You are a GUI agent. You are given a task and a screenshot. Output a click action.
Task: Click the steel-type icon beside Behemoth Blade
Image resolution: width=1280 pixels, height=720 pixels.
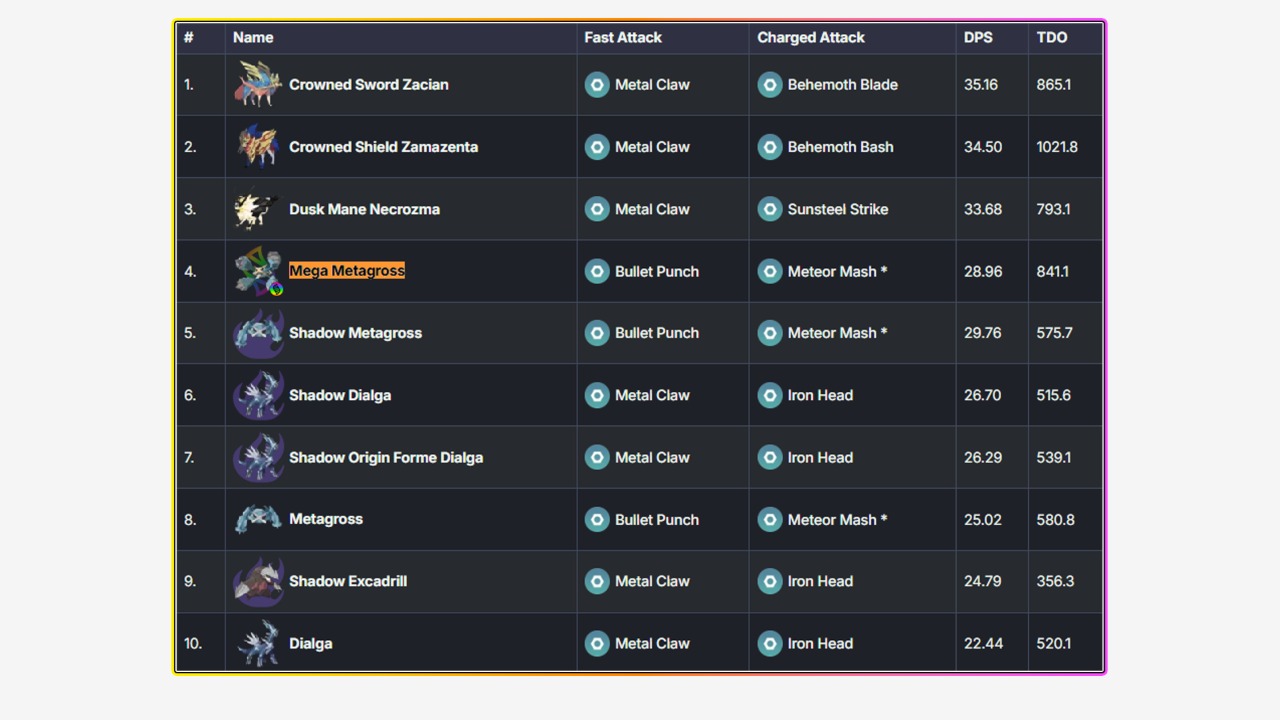click(769, 85)
